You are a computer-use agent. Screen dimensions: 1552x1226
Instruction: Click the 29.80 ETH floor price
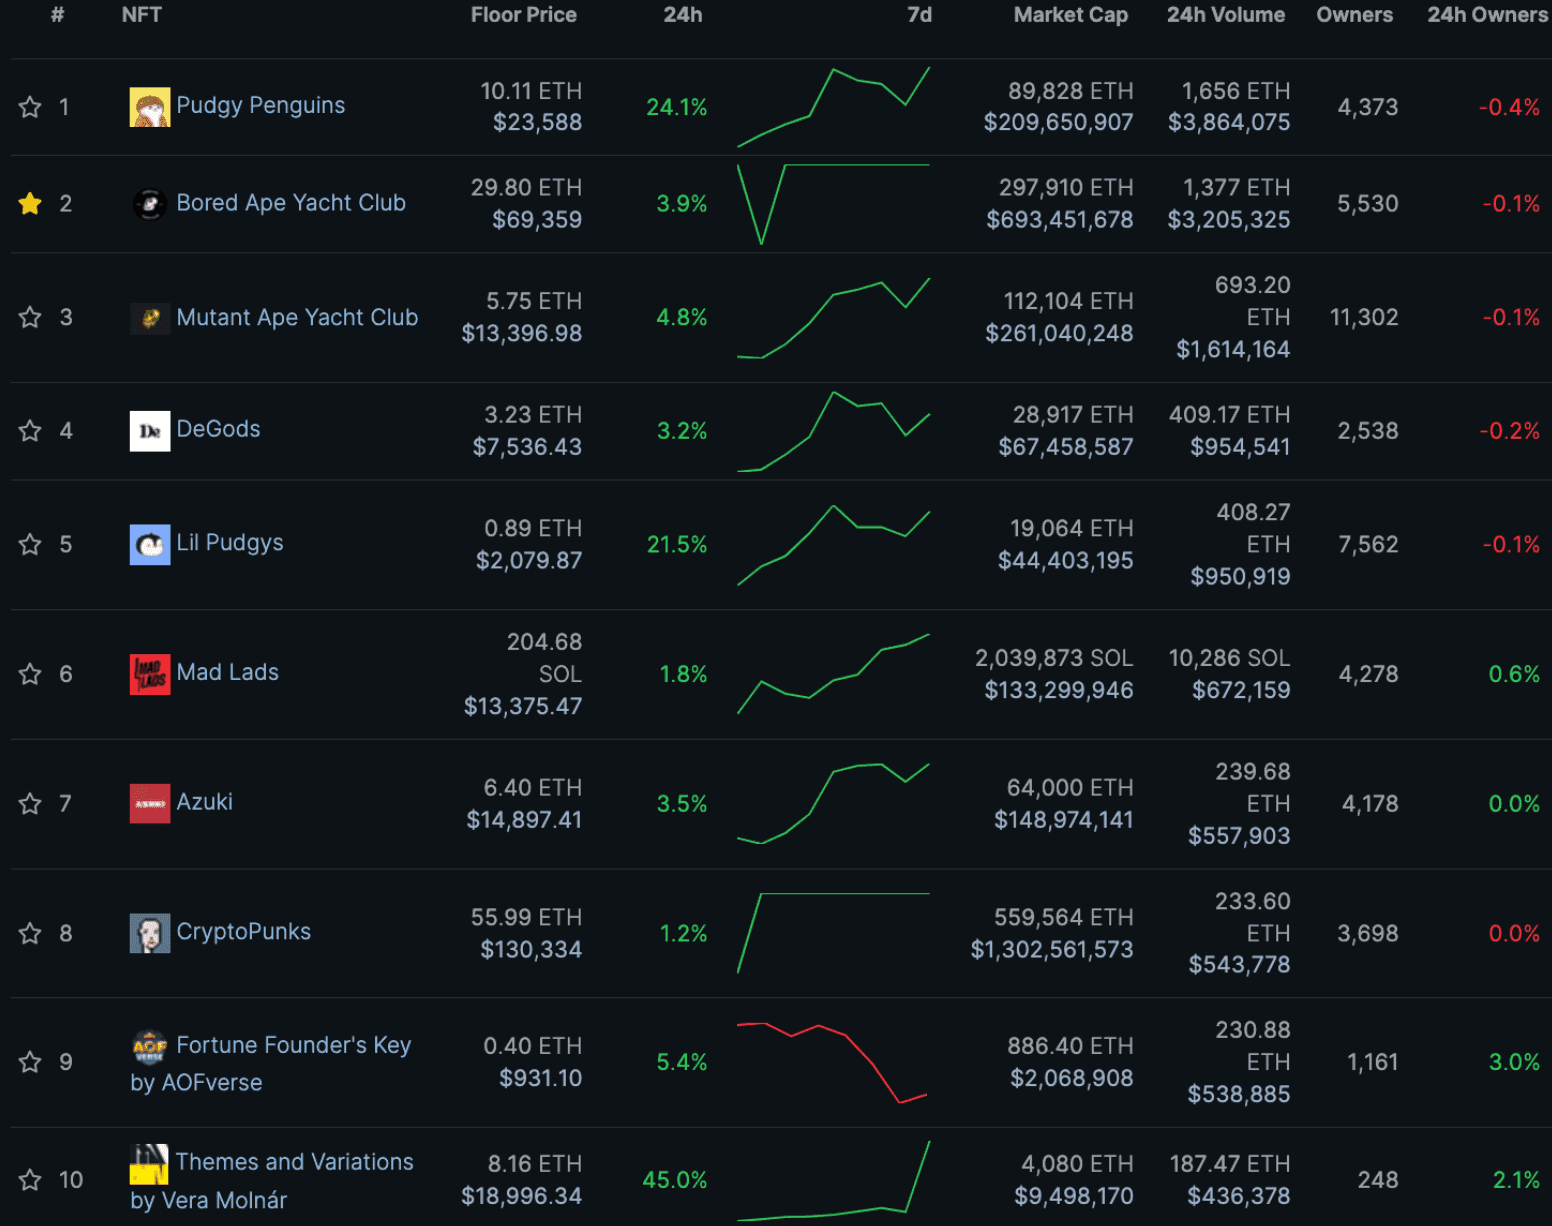[x=526, y=188]
